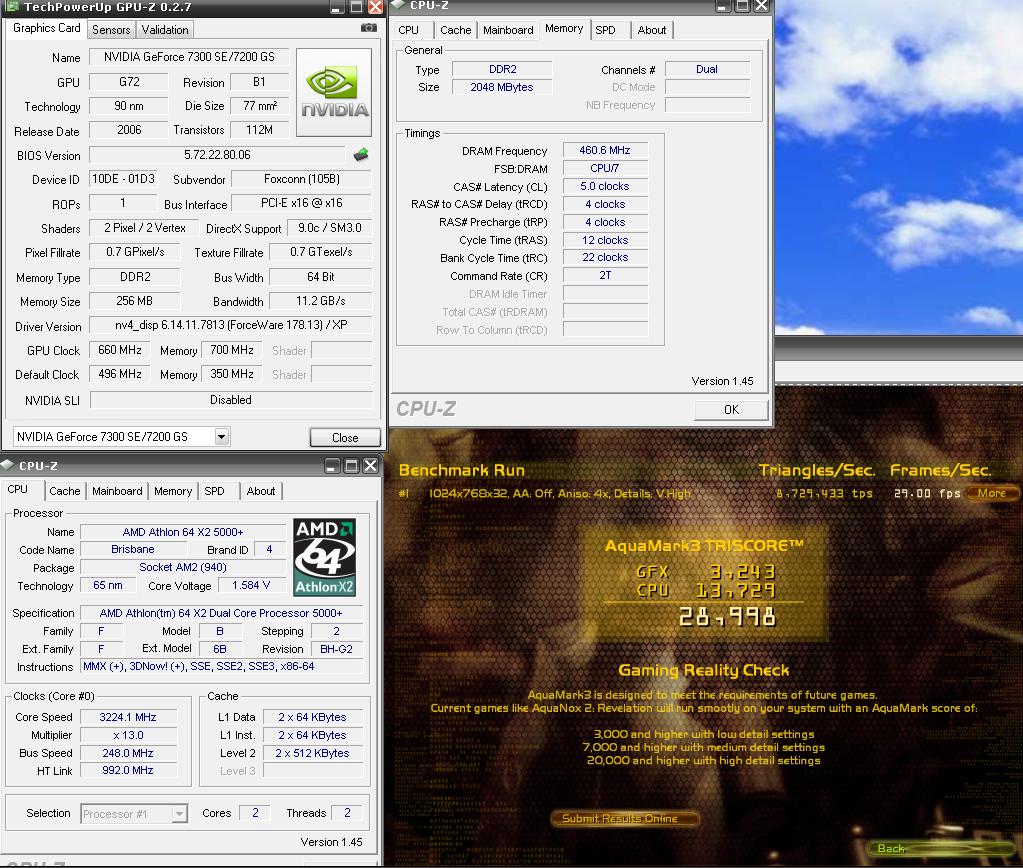This screenshot has height=868, width=1023.
Task: Open Mainboard tab in Memory CPU-Z window
Action: tap(508, 30)
